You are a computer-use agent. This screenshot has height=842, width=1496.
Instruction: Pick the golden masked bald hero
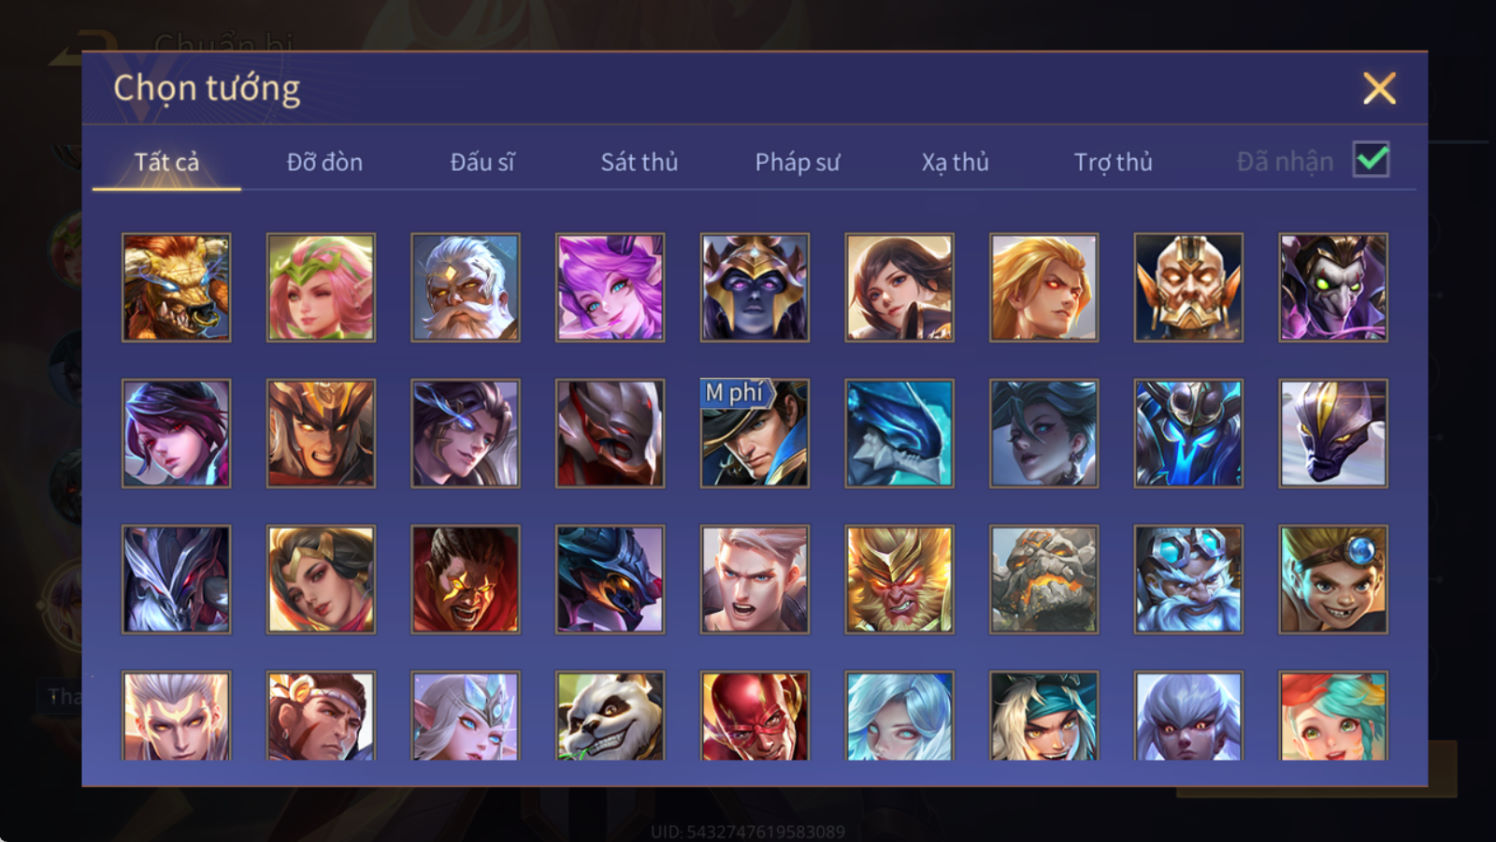(1188, 287)
